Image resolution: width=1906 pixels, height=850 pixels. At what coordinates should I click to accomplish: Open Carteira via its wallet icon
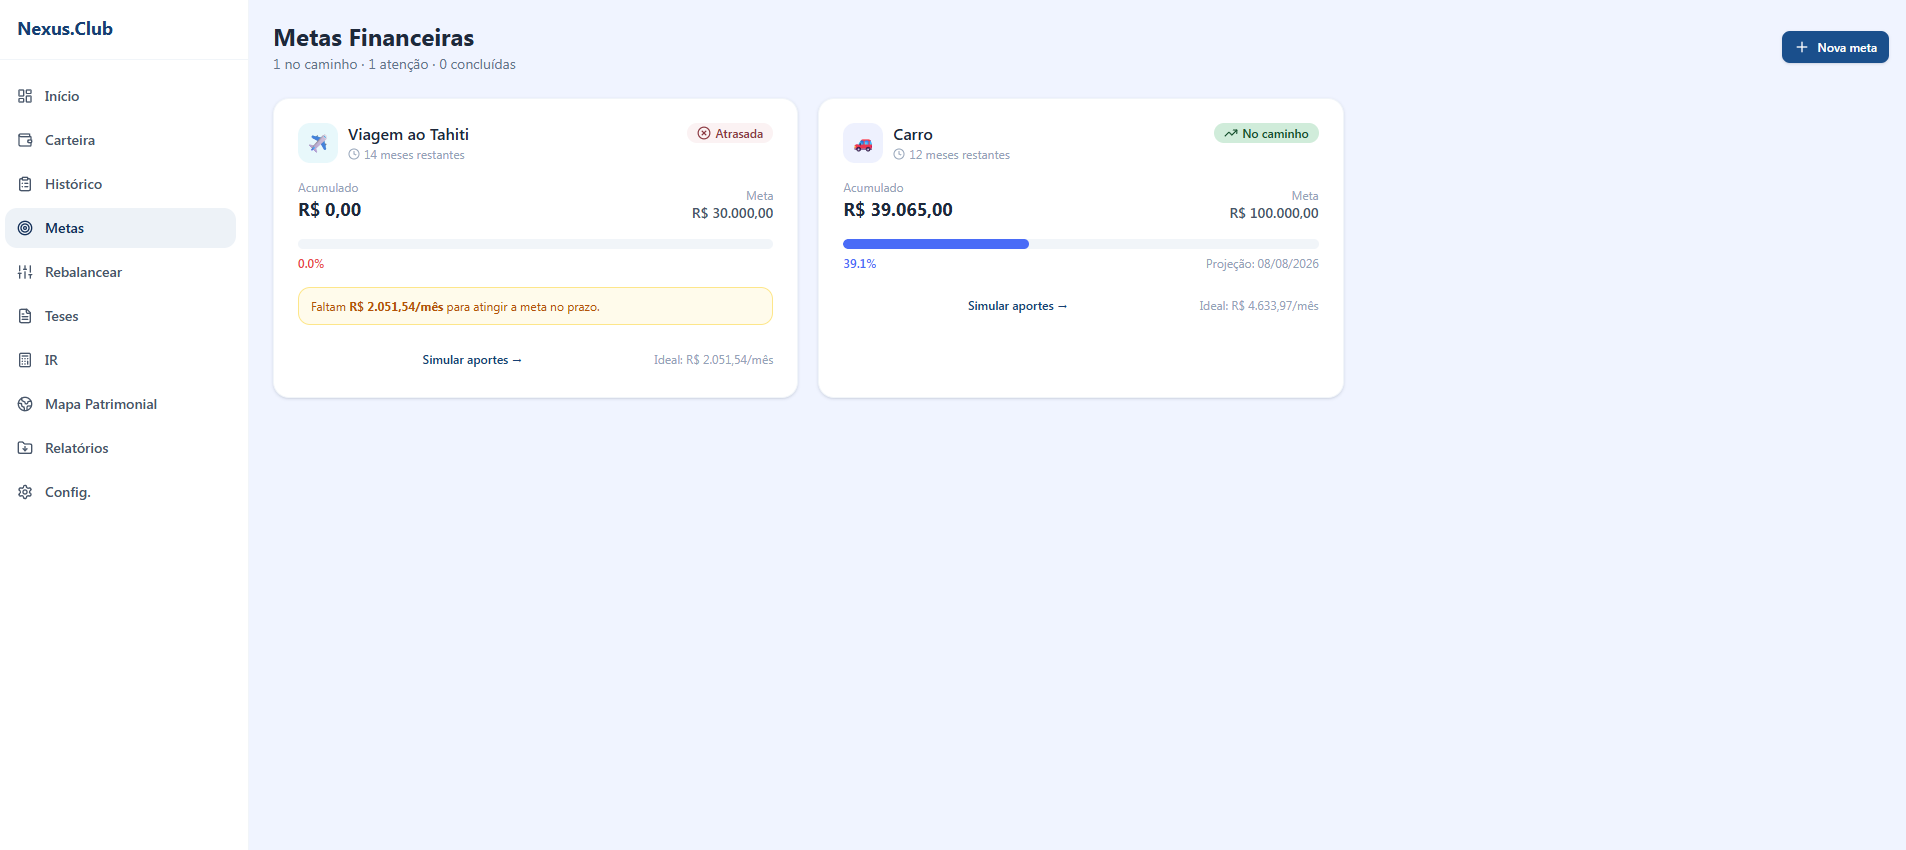25,140
